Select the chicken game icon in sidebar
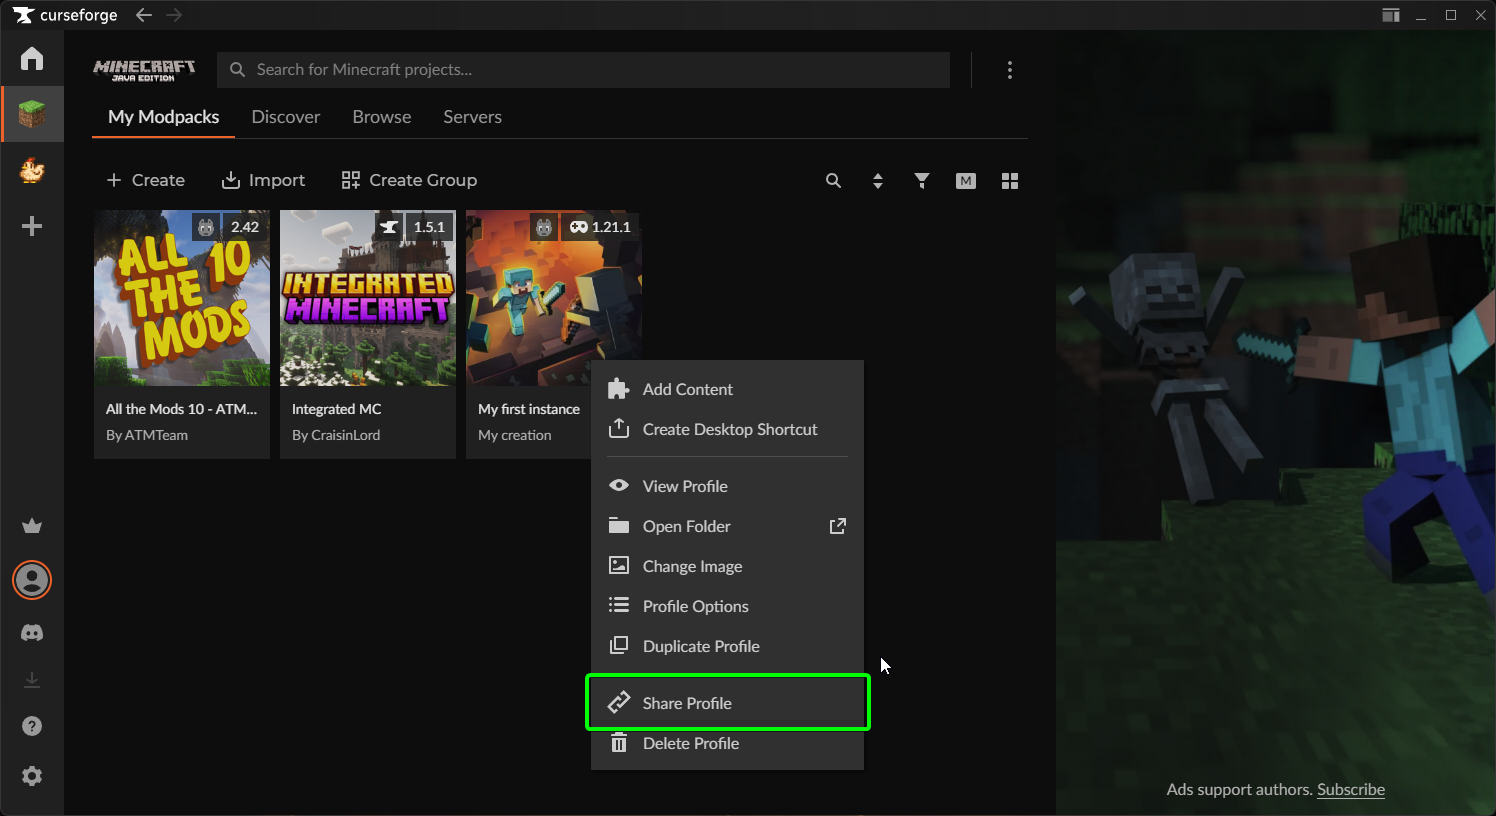The image size is (1496, 816). [x=32, y=170]
